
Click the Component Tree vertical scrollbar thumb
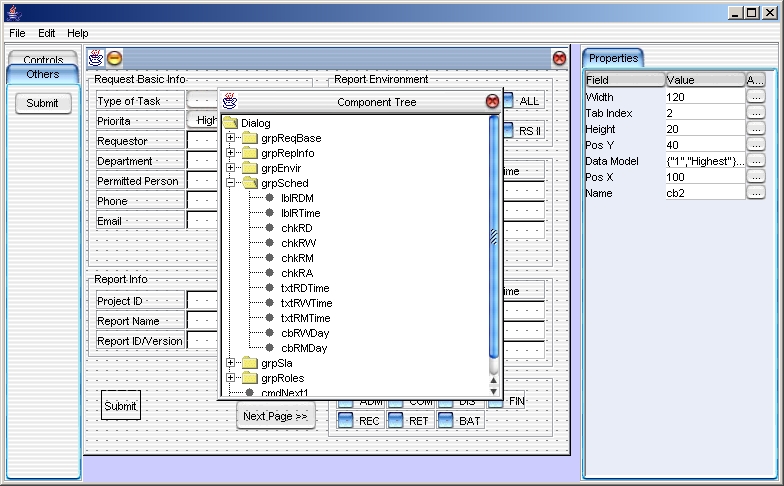click(493, 237)
